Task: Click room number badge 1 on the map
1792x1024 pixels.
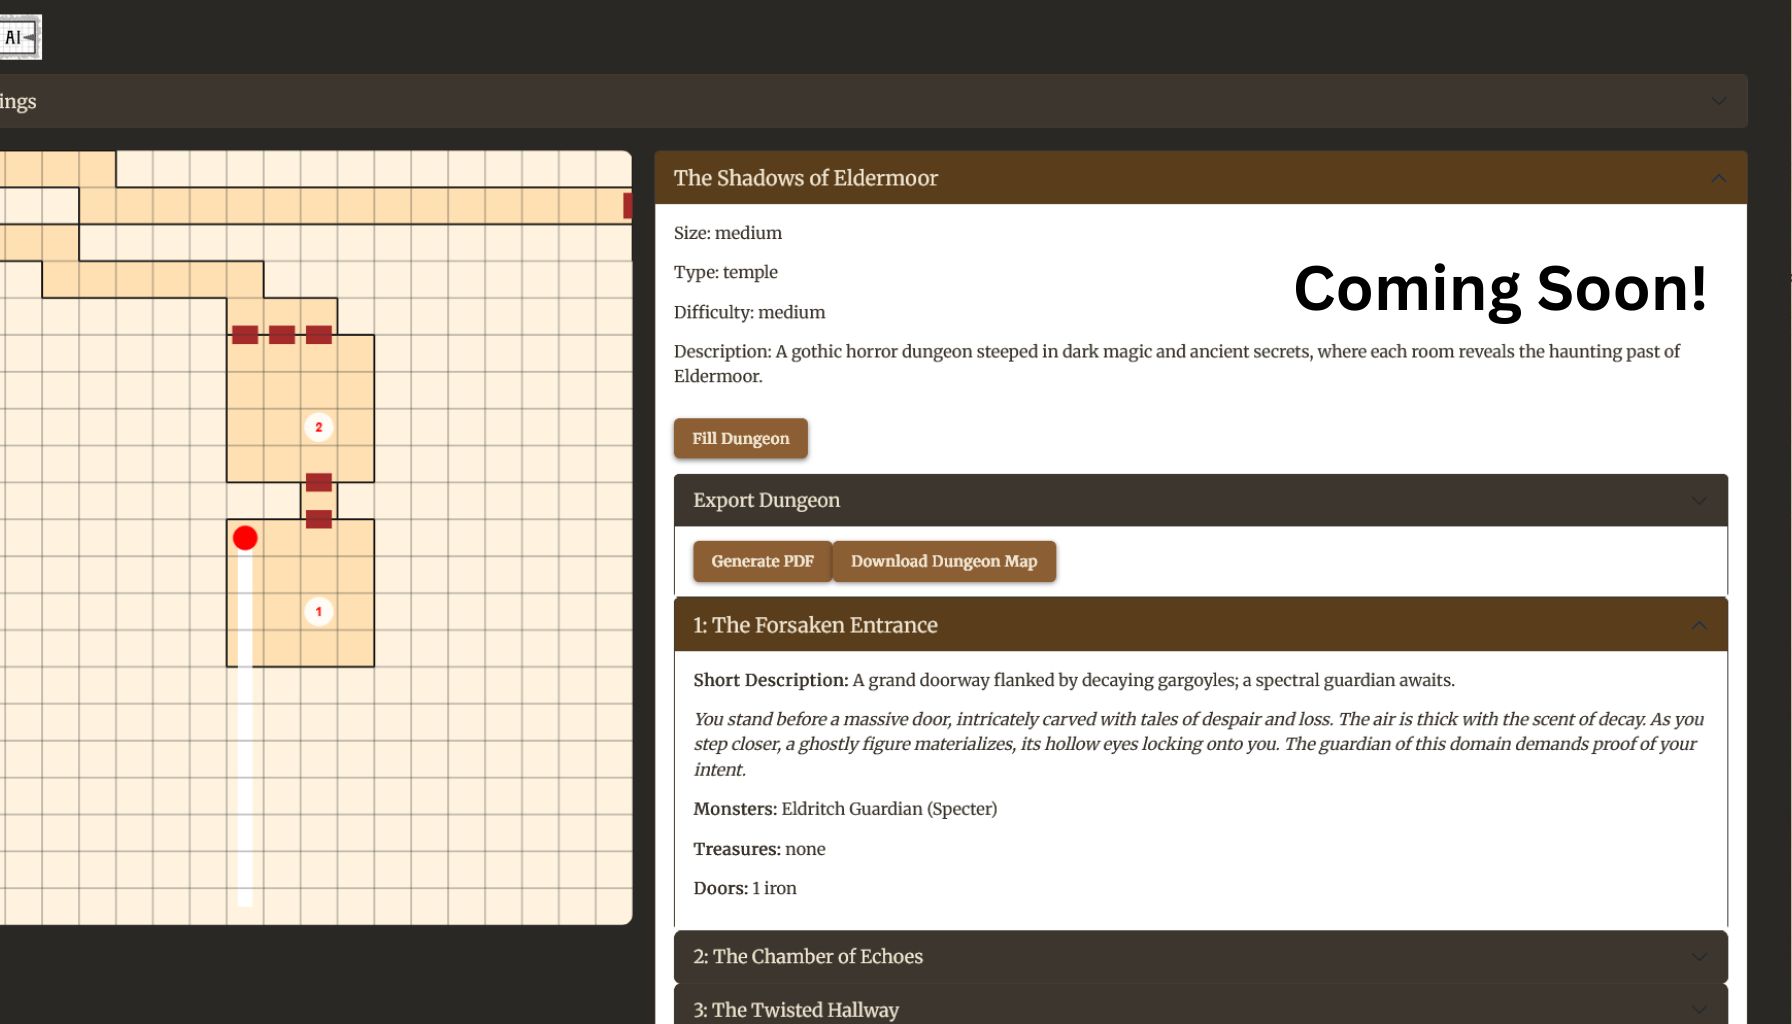Action: click(318, 611)
